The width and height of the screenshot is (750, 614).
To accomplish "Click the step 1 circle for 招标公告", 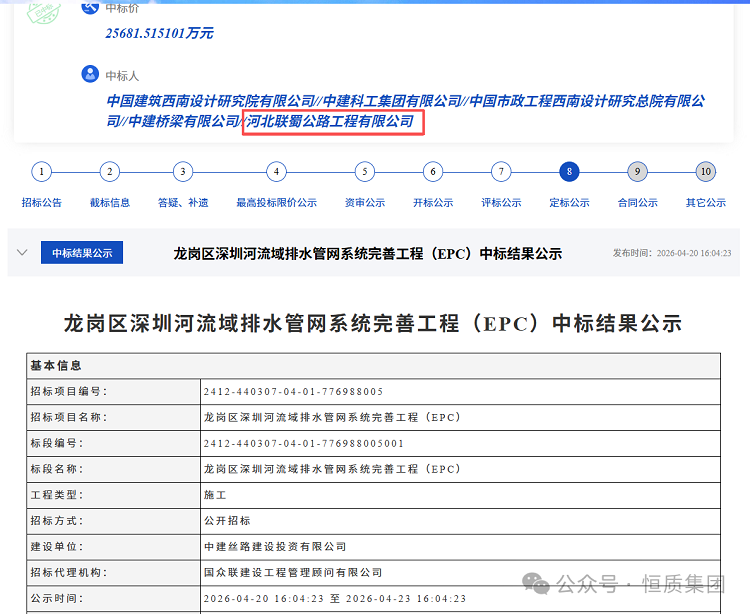I will (x=41, y=172).
